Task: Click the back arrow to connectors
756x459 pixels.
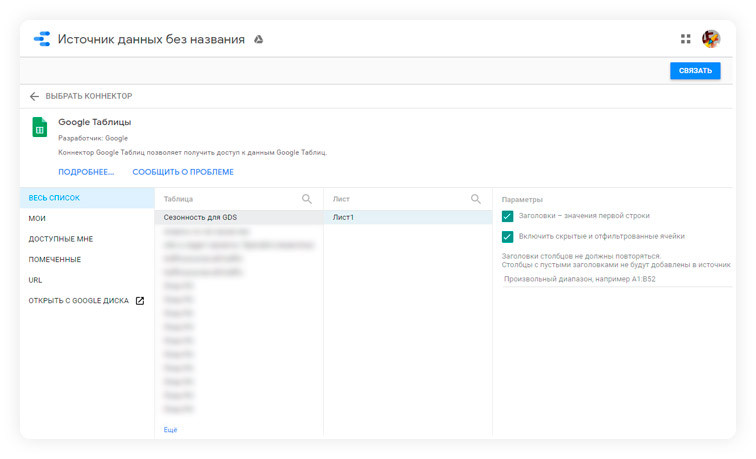Action: click(34, 96)
